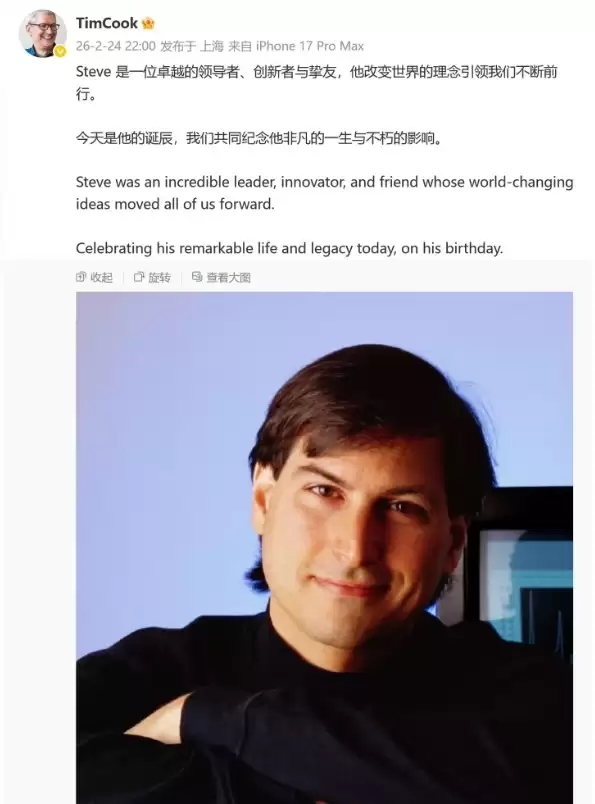The image size is (595, 804).
Task: Collapse the image via 收起 label
Action: click(102, 277)
